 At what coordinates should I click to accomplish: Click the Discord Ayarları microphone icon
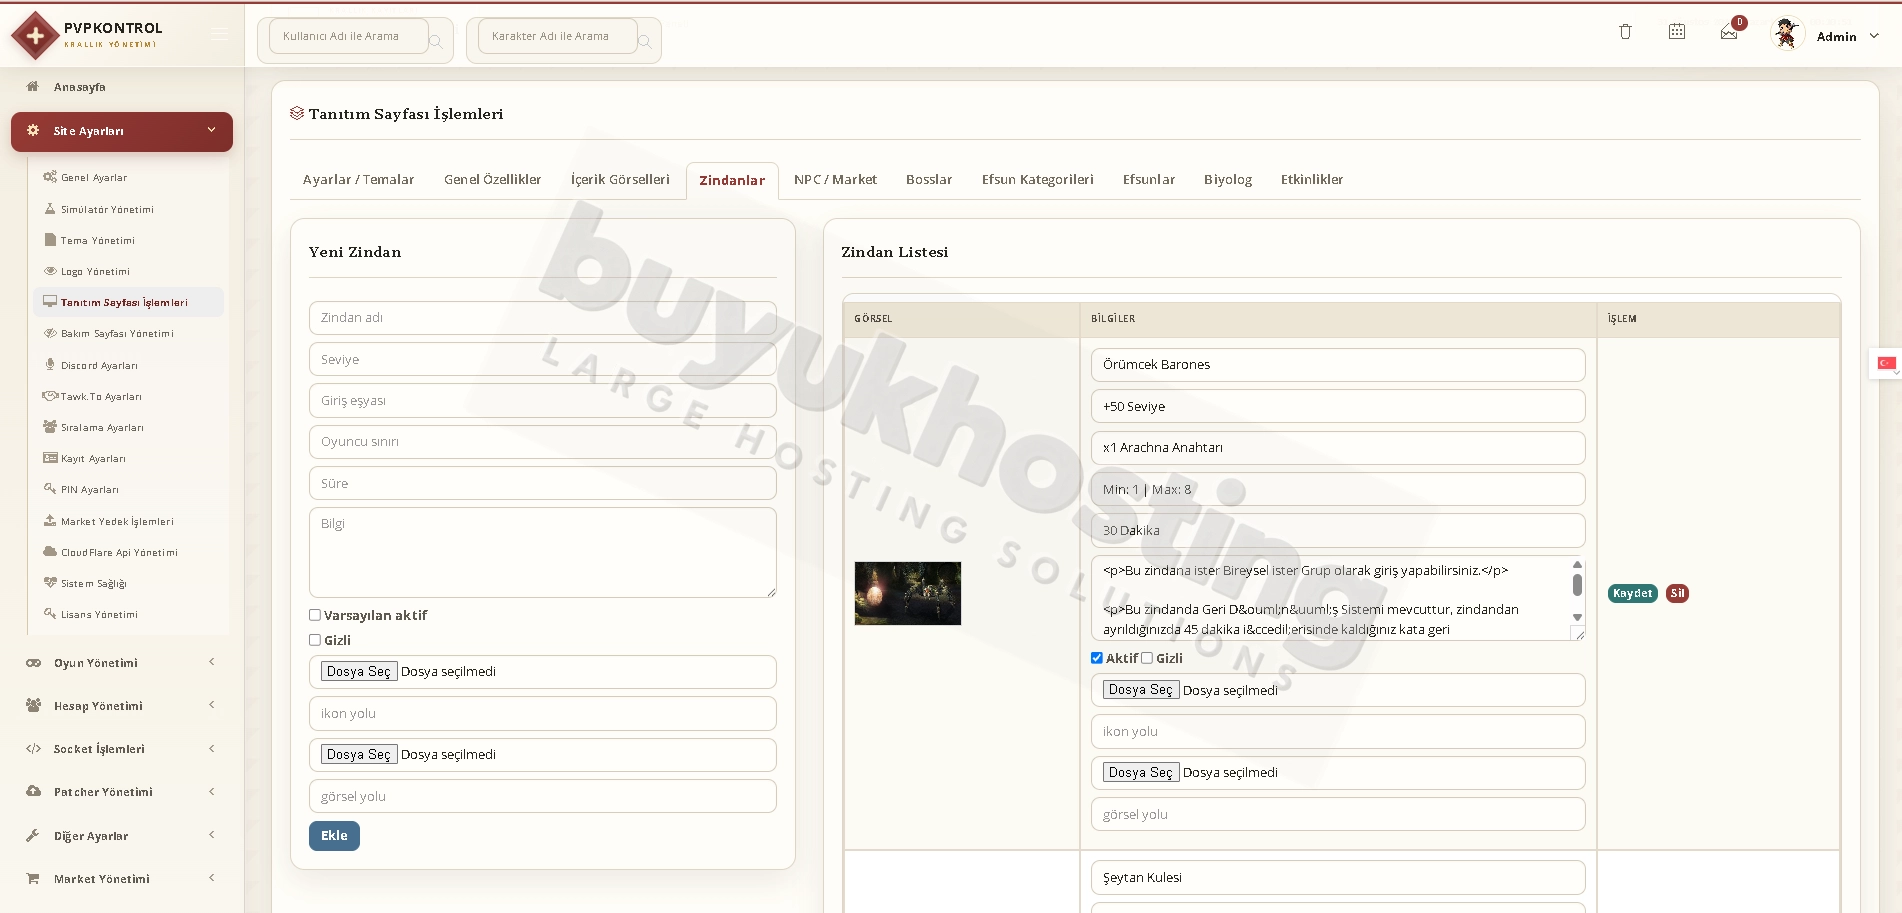(x=50, y=365)
